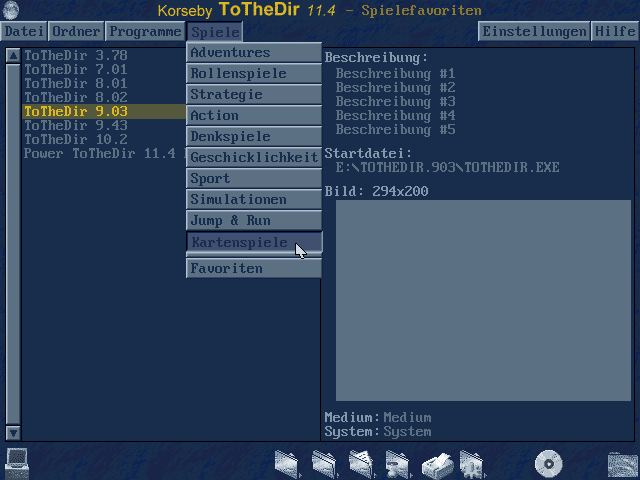Choose Kartenspiele from Spiele menu
The image size is (640, 480).
(x=254, y=242)
